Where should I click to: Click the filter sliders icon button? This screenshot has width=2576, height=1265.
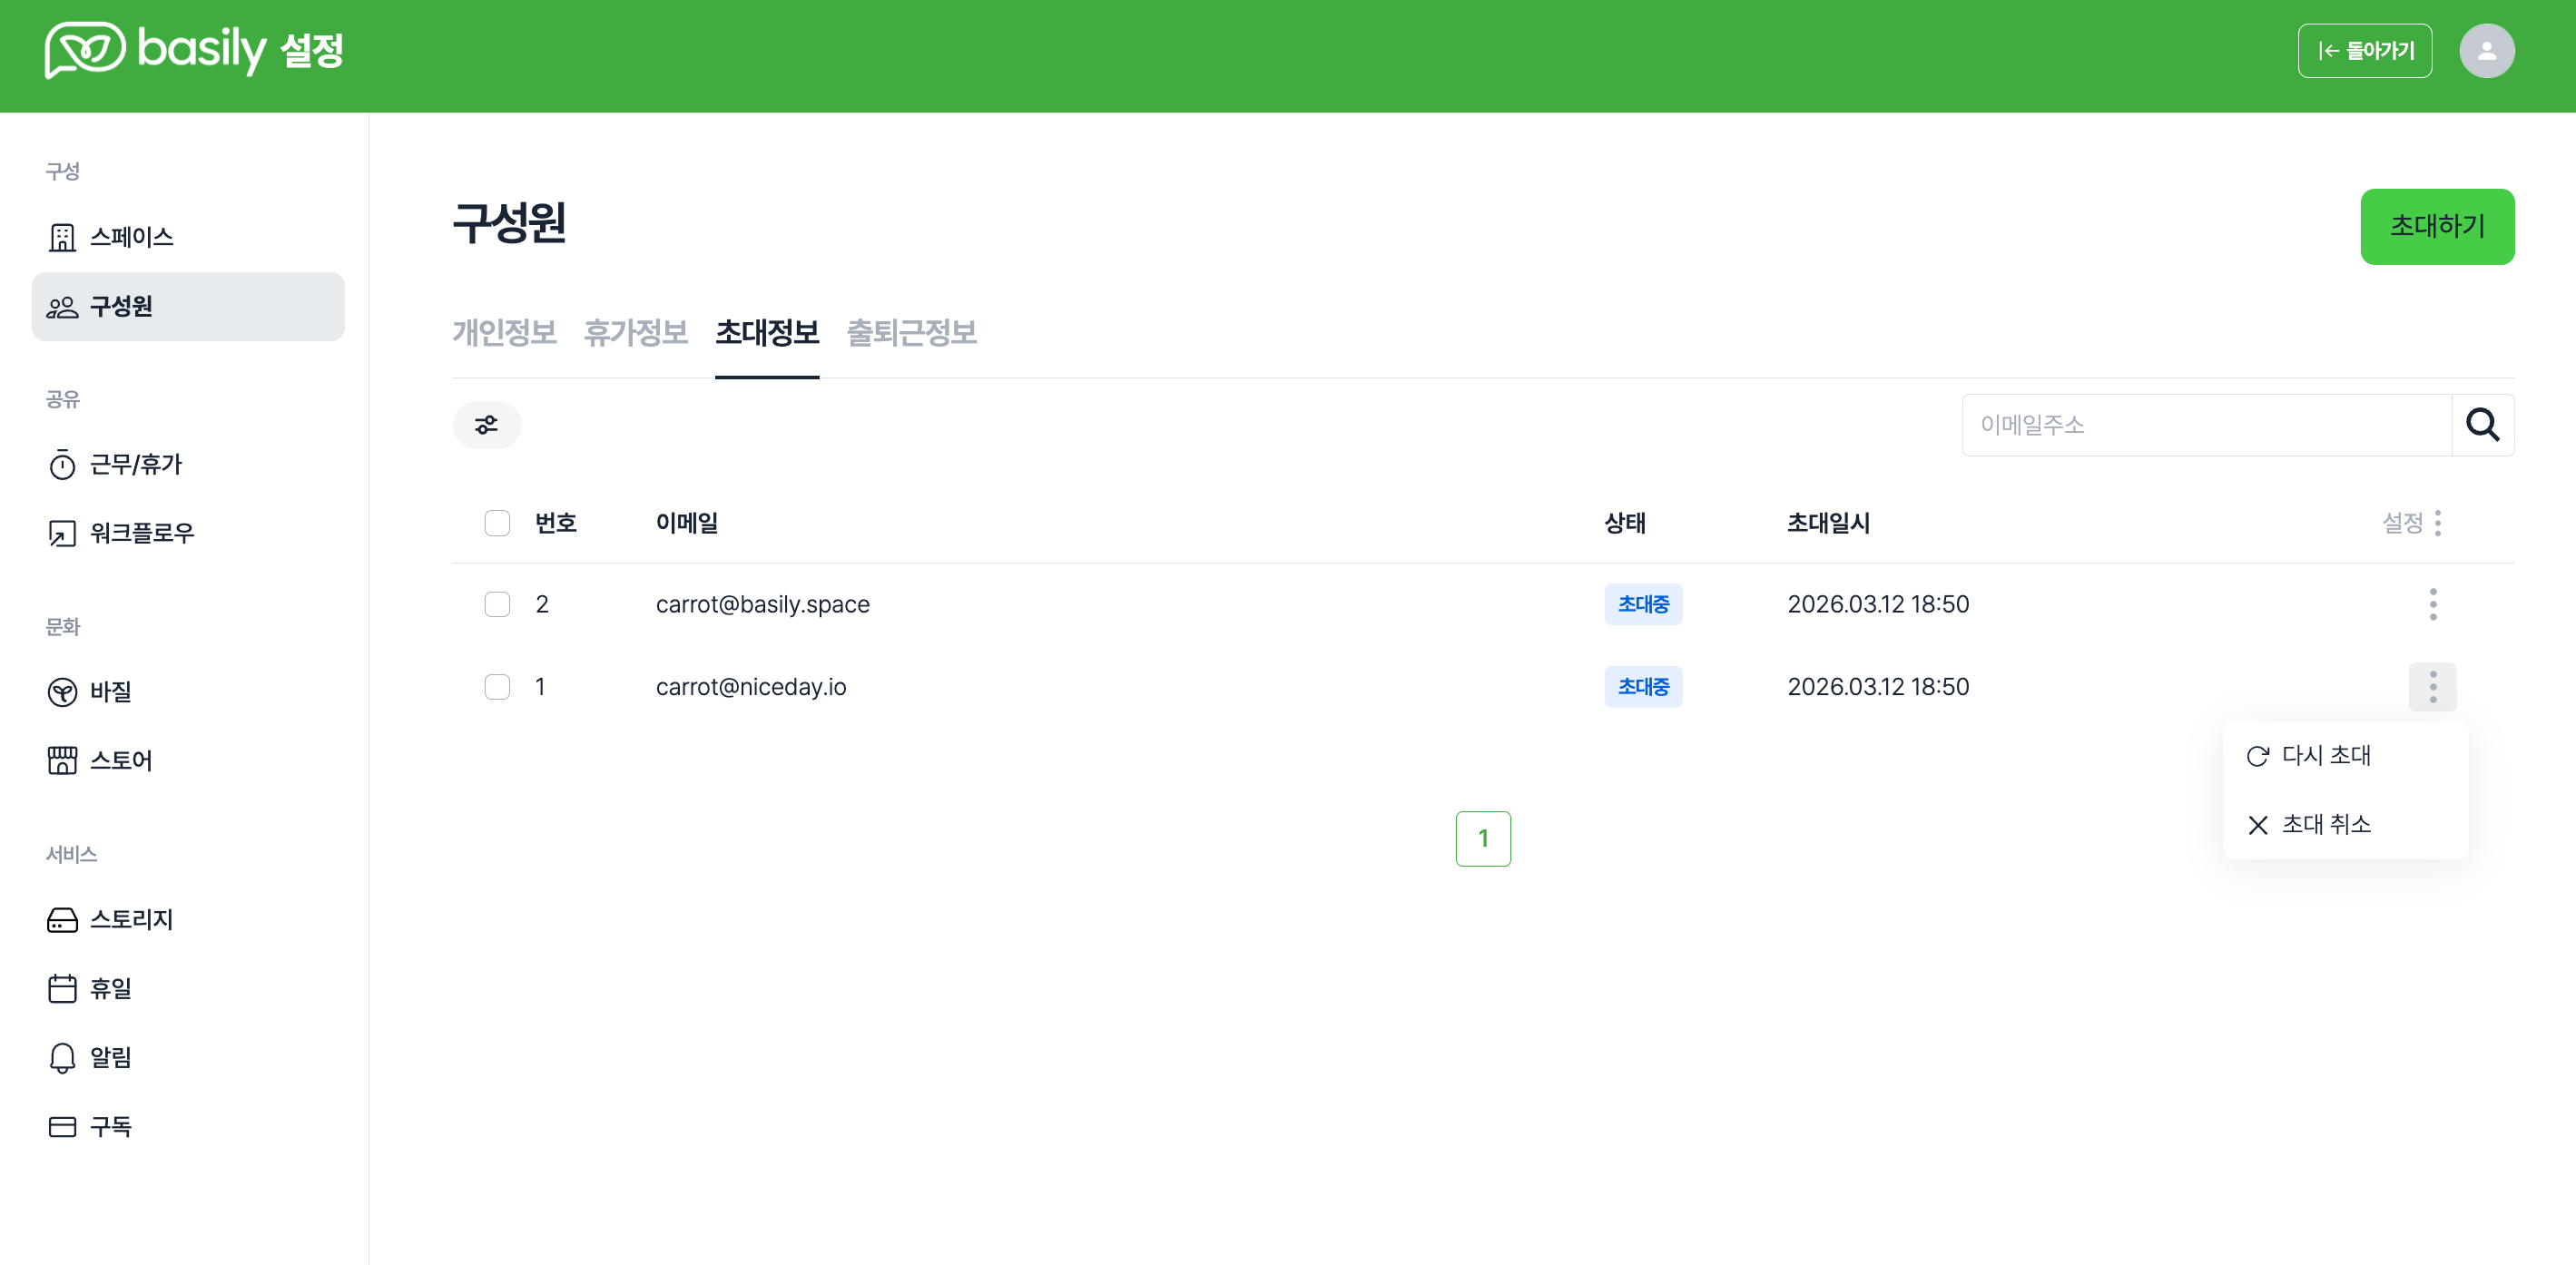click(x=486, y=425)
